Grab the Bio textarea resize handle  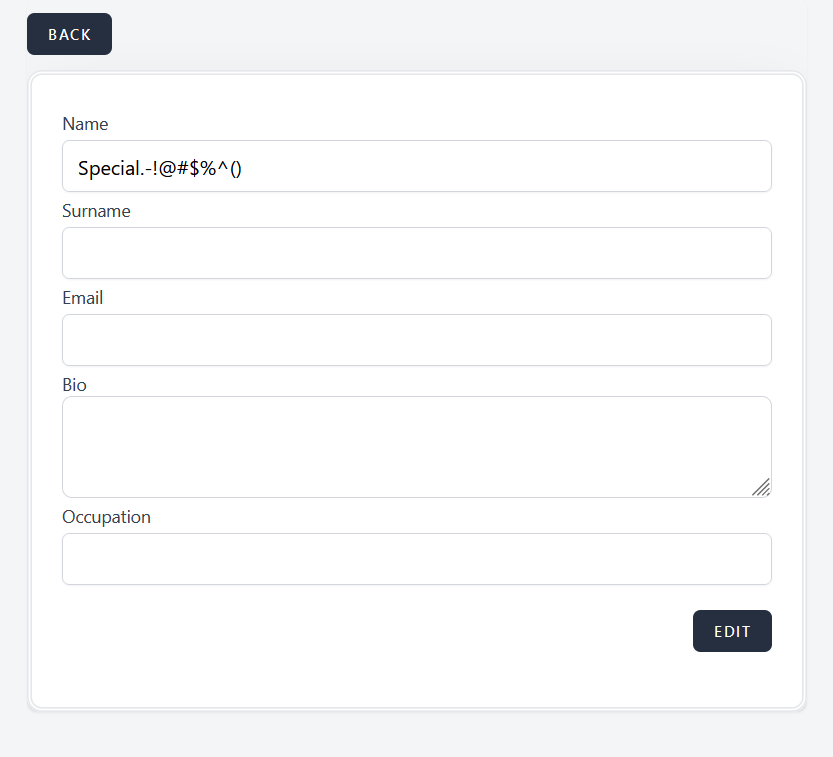[x=761, y=487]
